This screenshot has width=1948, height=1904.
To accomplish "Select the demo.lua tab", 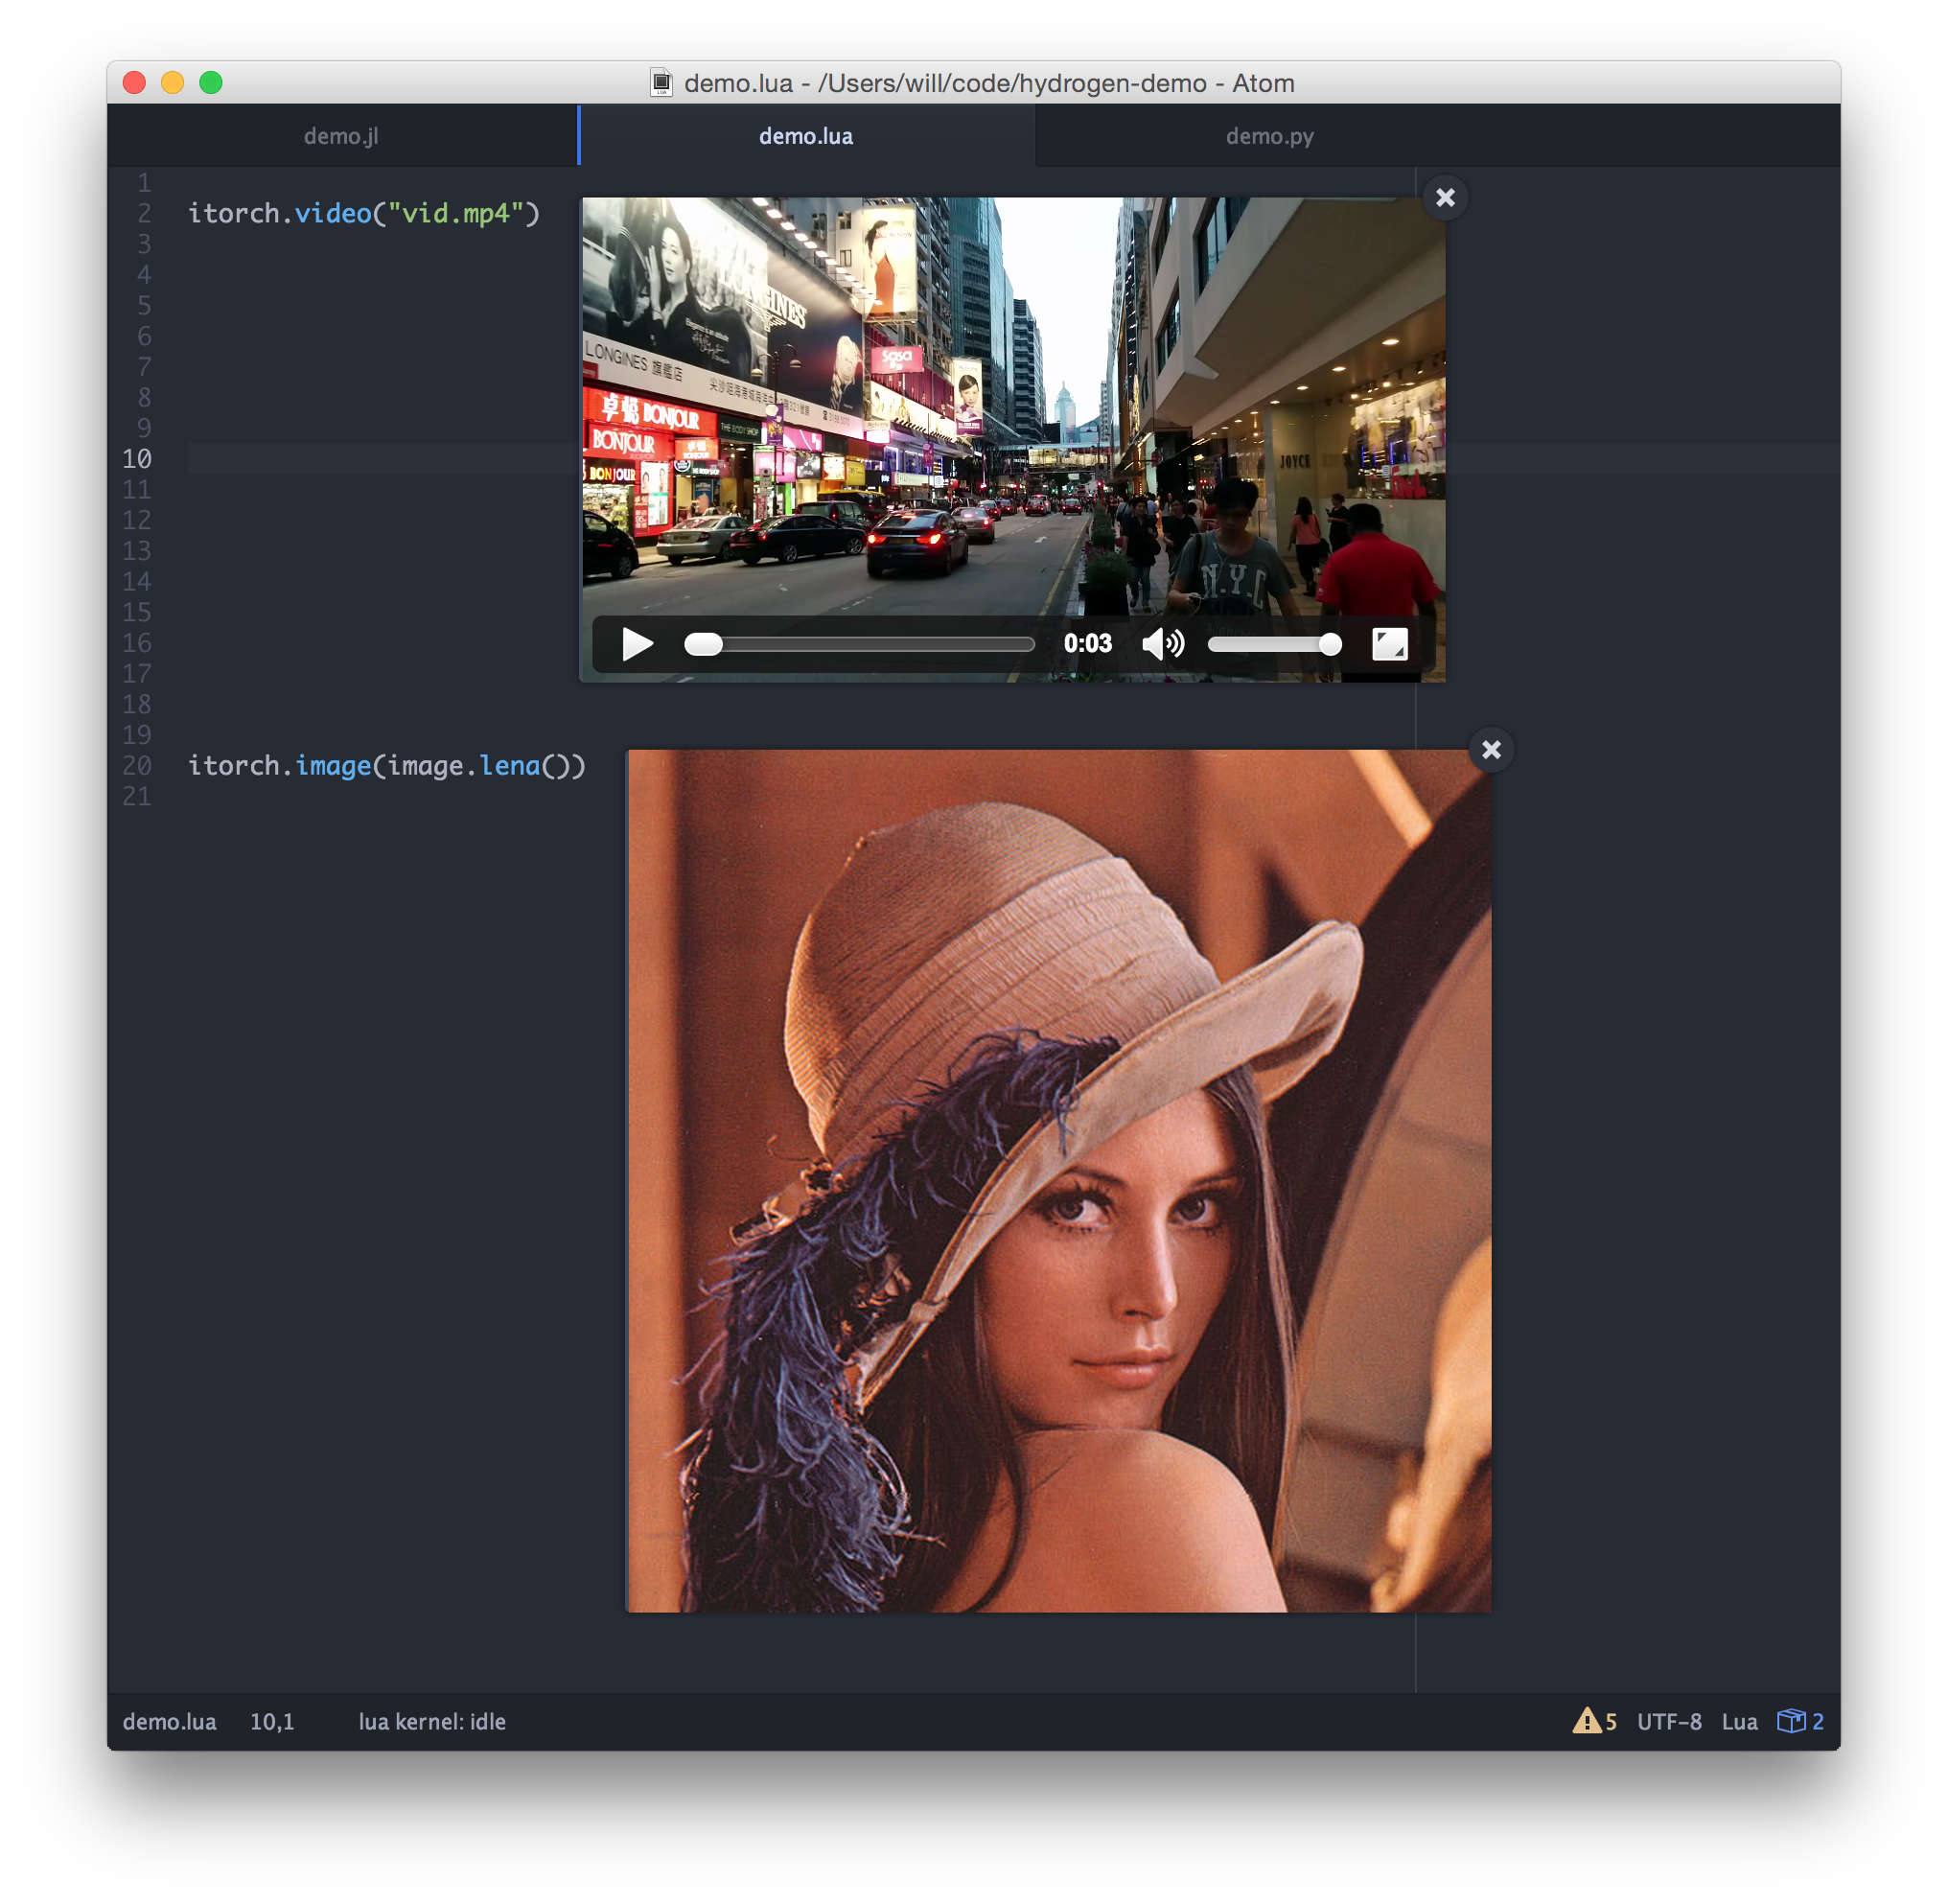I will 805,136.
